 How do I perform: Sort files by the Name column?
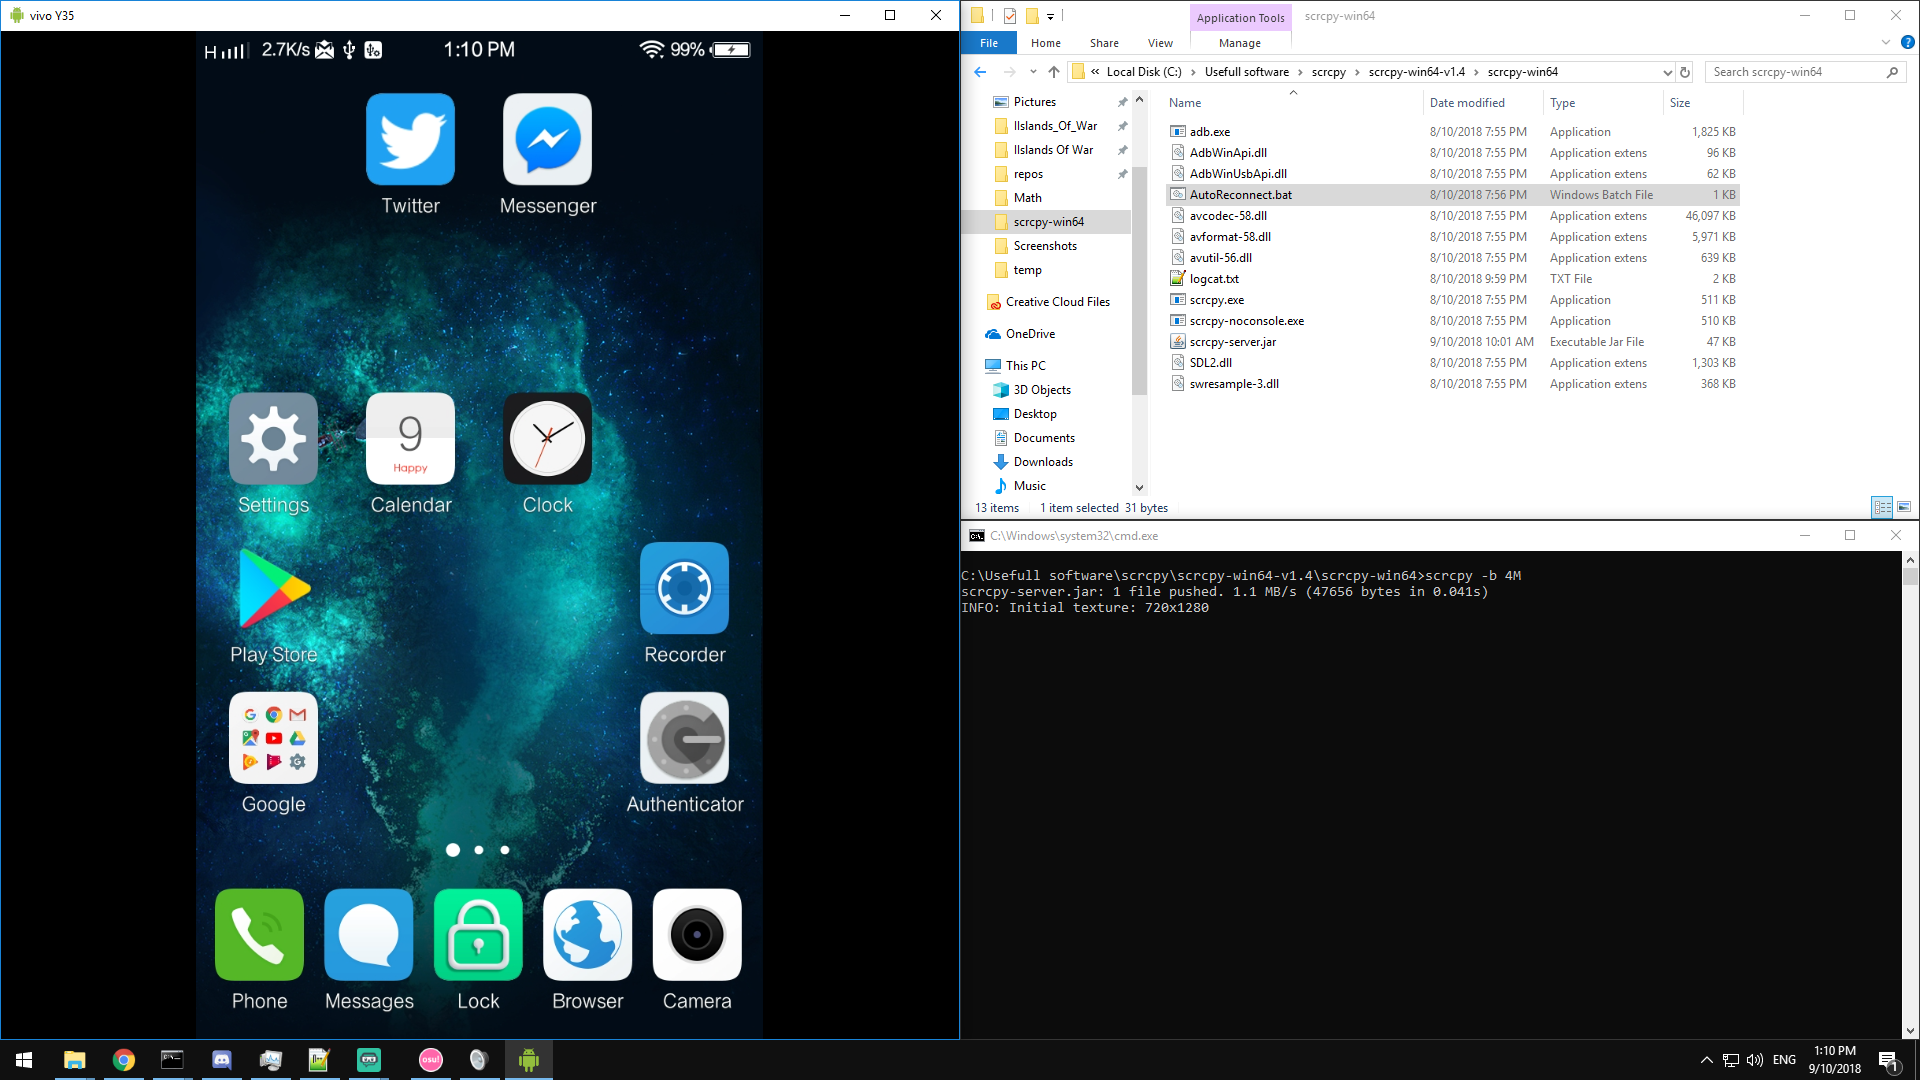[1293, 103]
